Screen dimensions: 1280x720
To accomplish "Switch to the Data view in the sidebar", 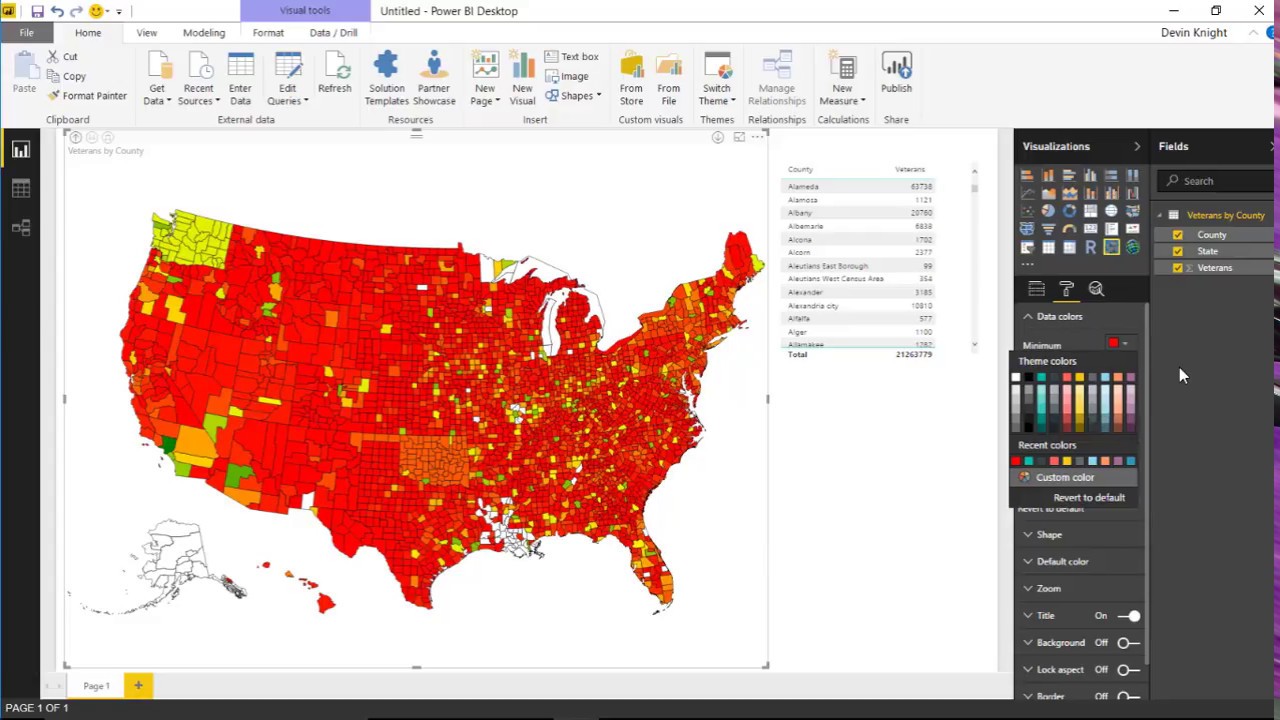I will 21,189.
